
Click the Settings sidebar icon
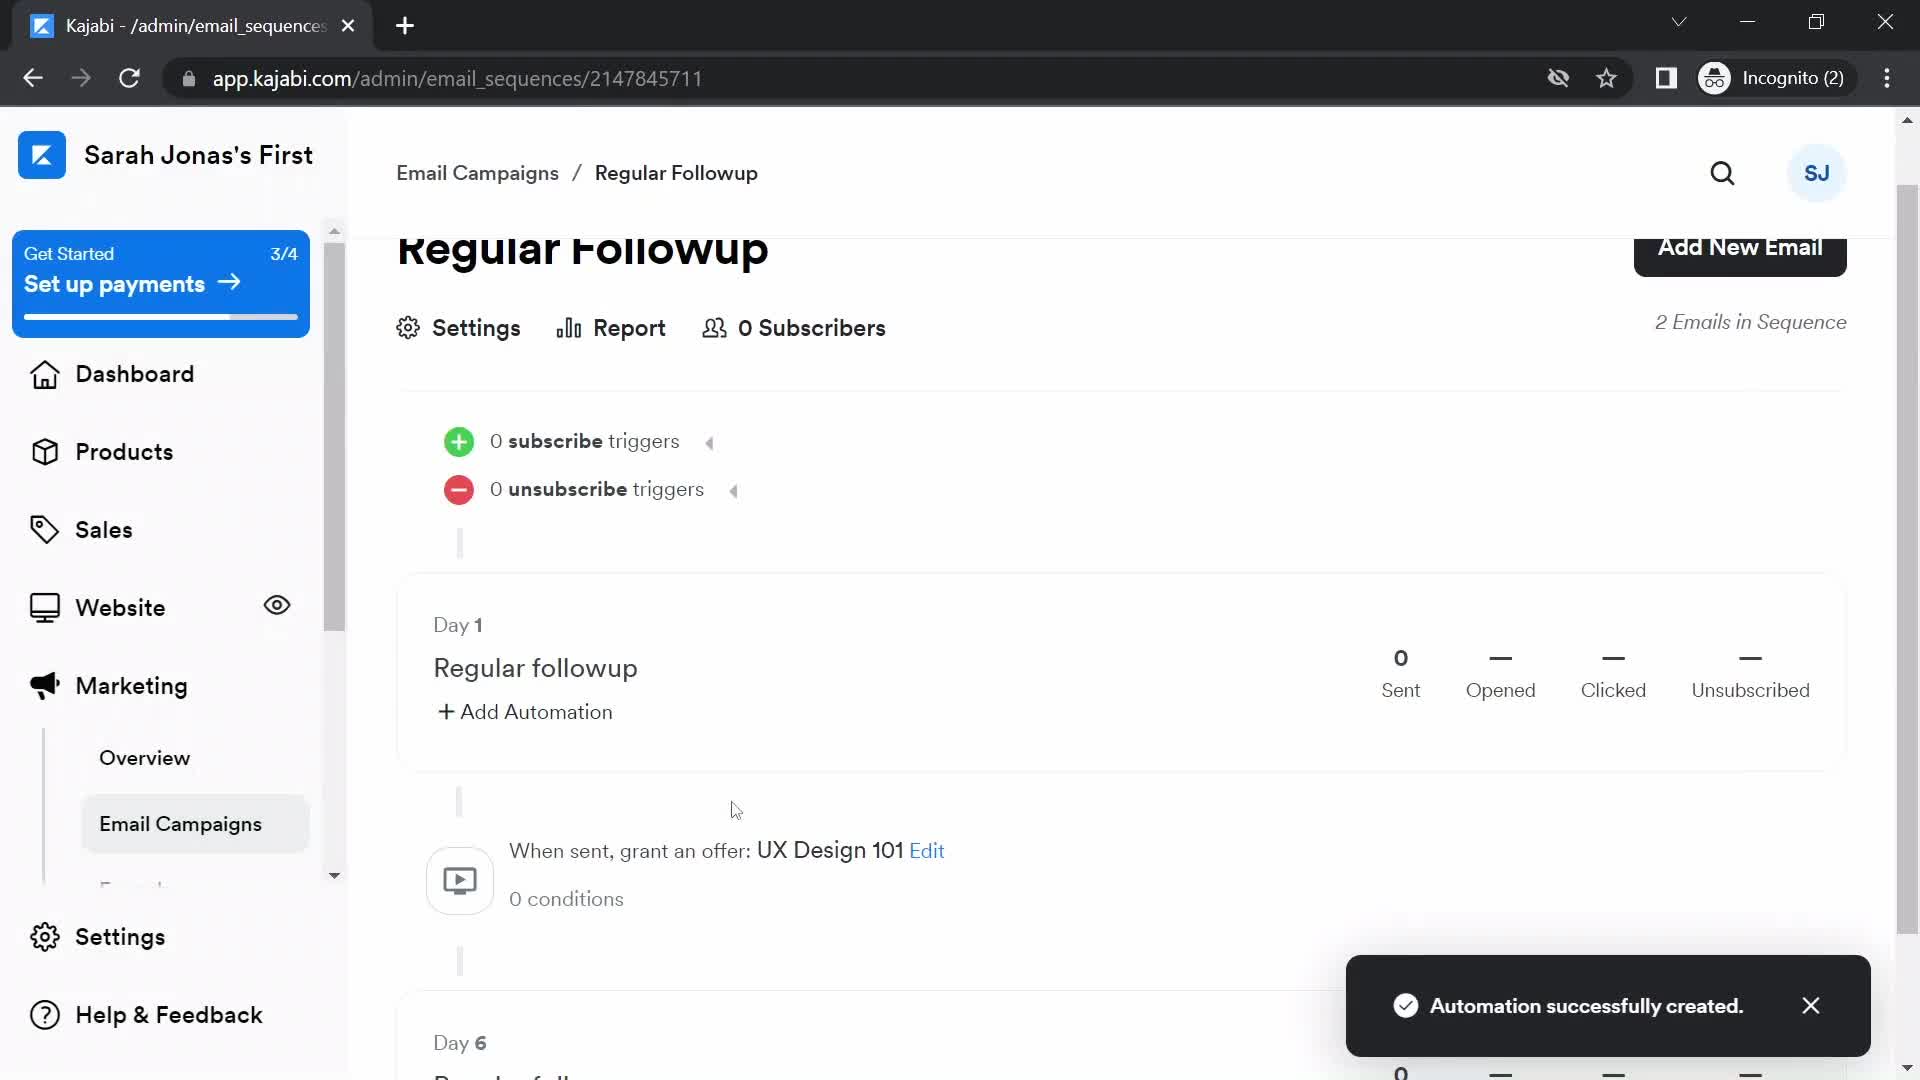[44, 936]
